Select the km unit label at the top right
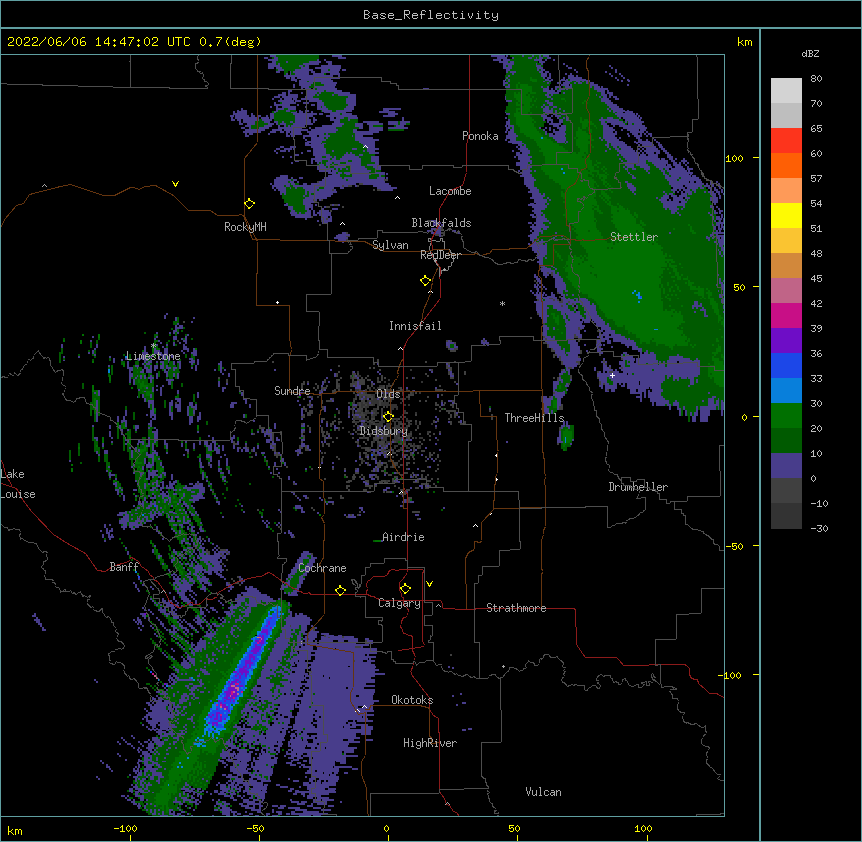This screenshot has height=842, width=862. point(744,42)
